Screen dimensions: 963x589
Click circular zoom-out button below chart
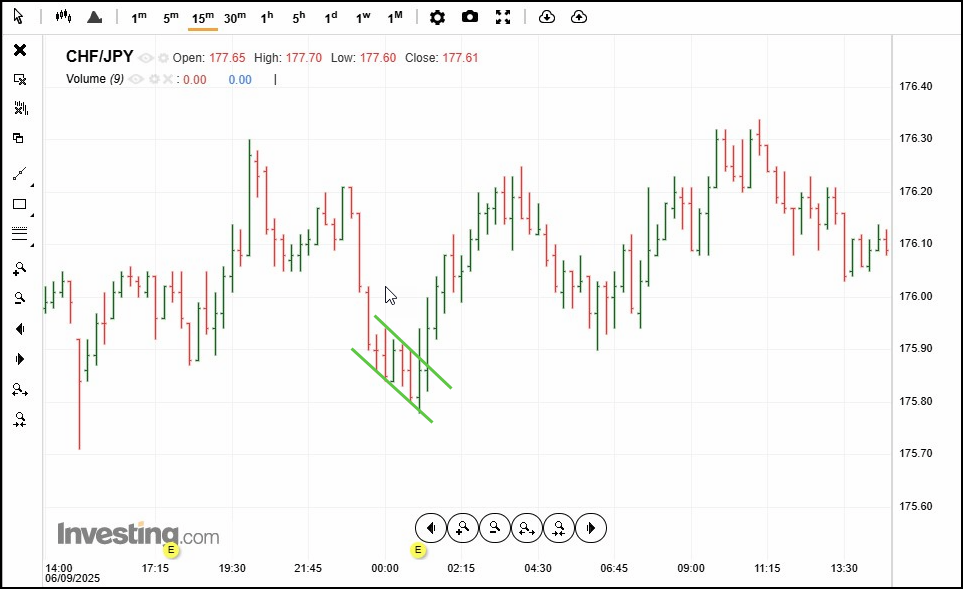(x=494, y=528)
